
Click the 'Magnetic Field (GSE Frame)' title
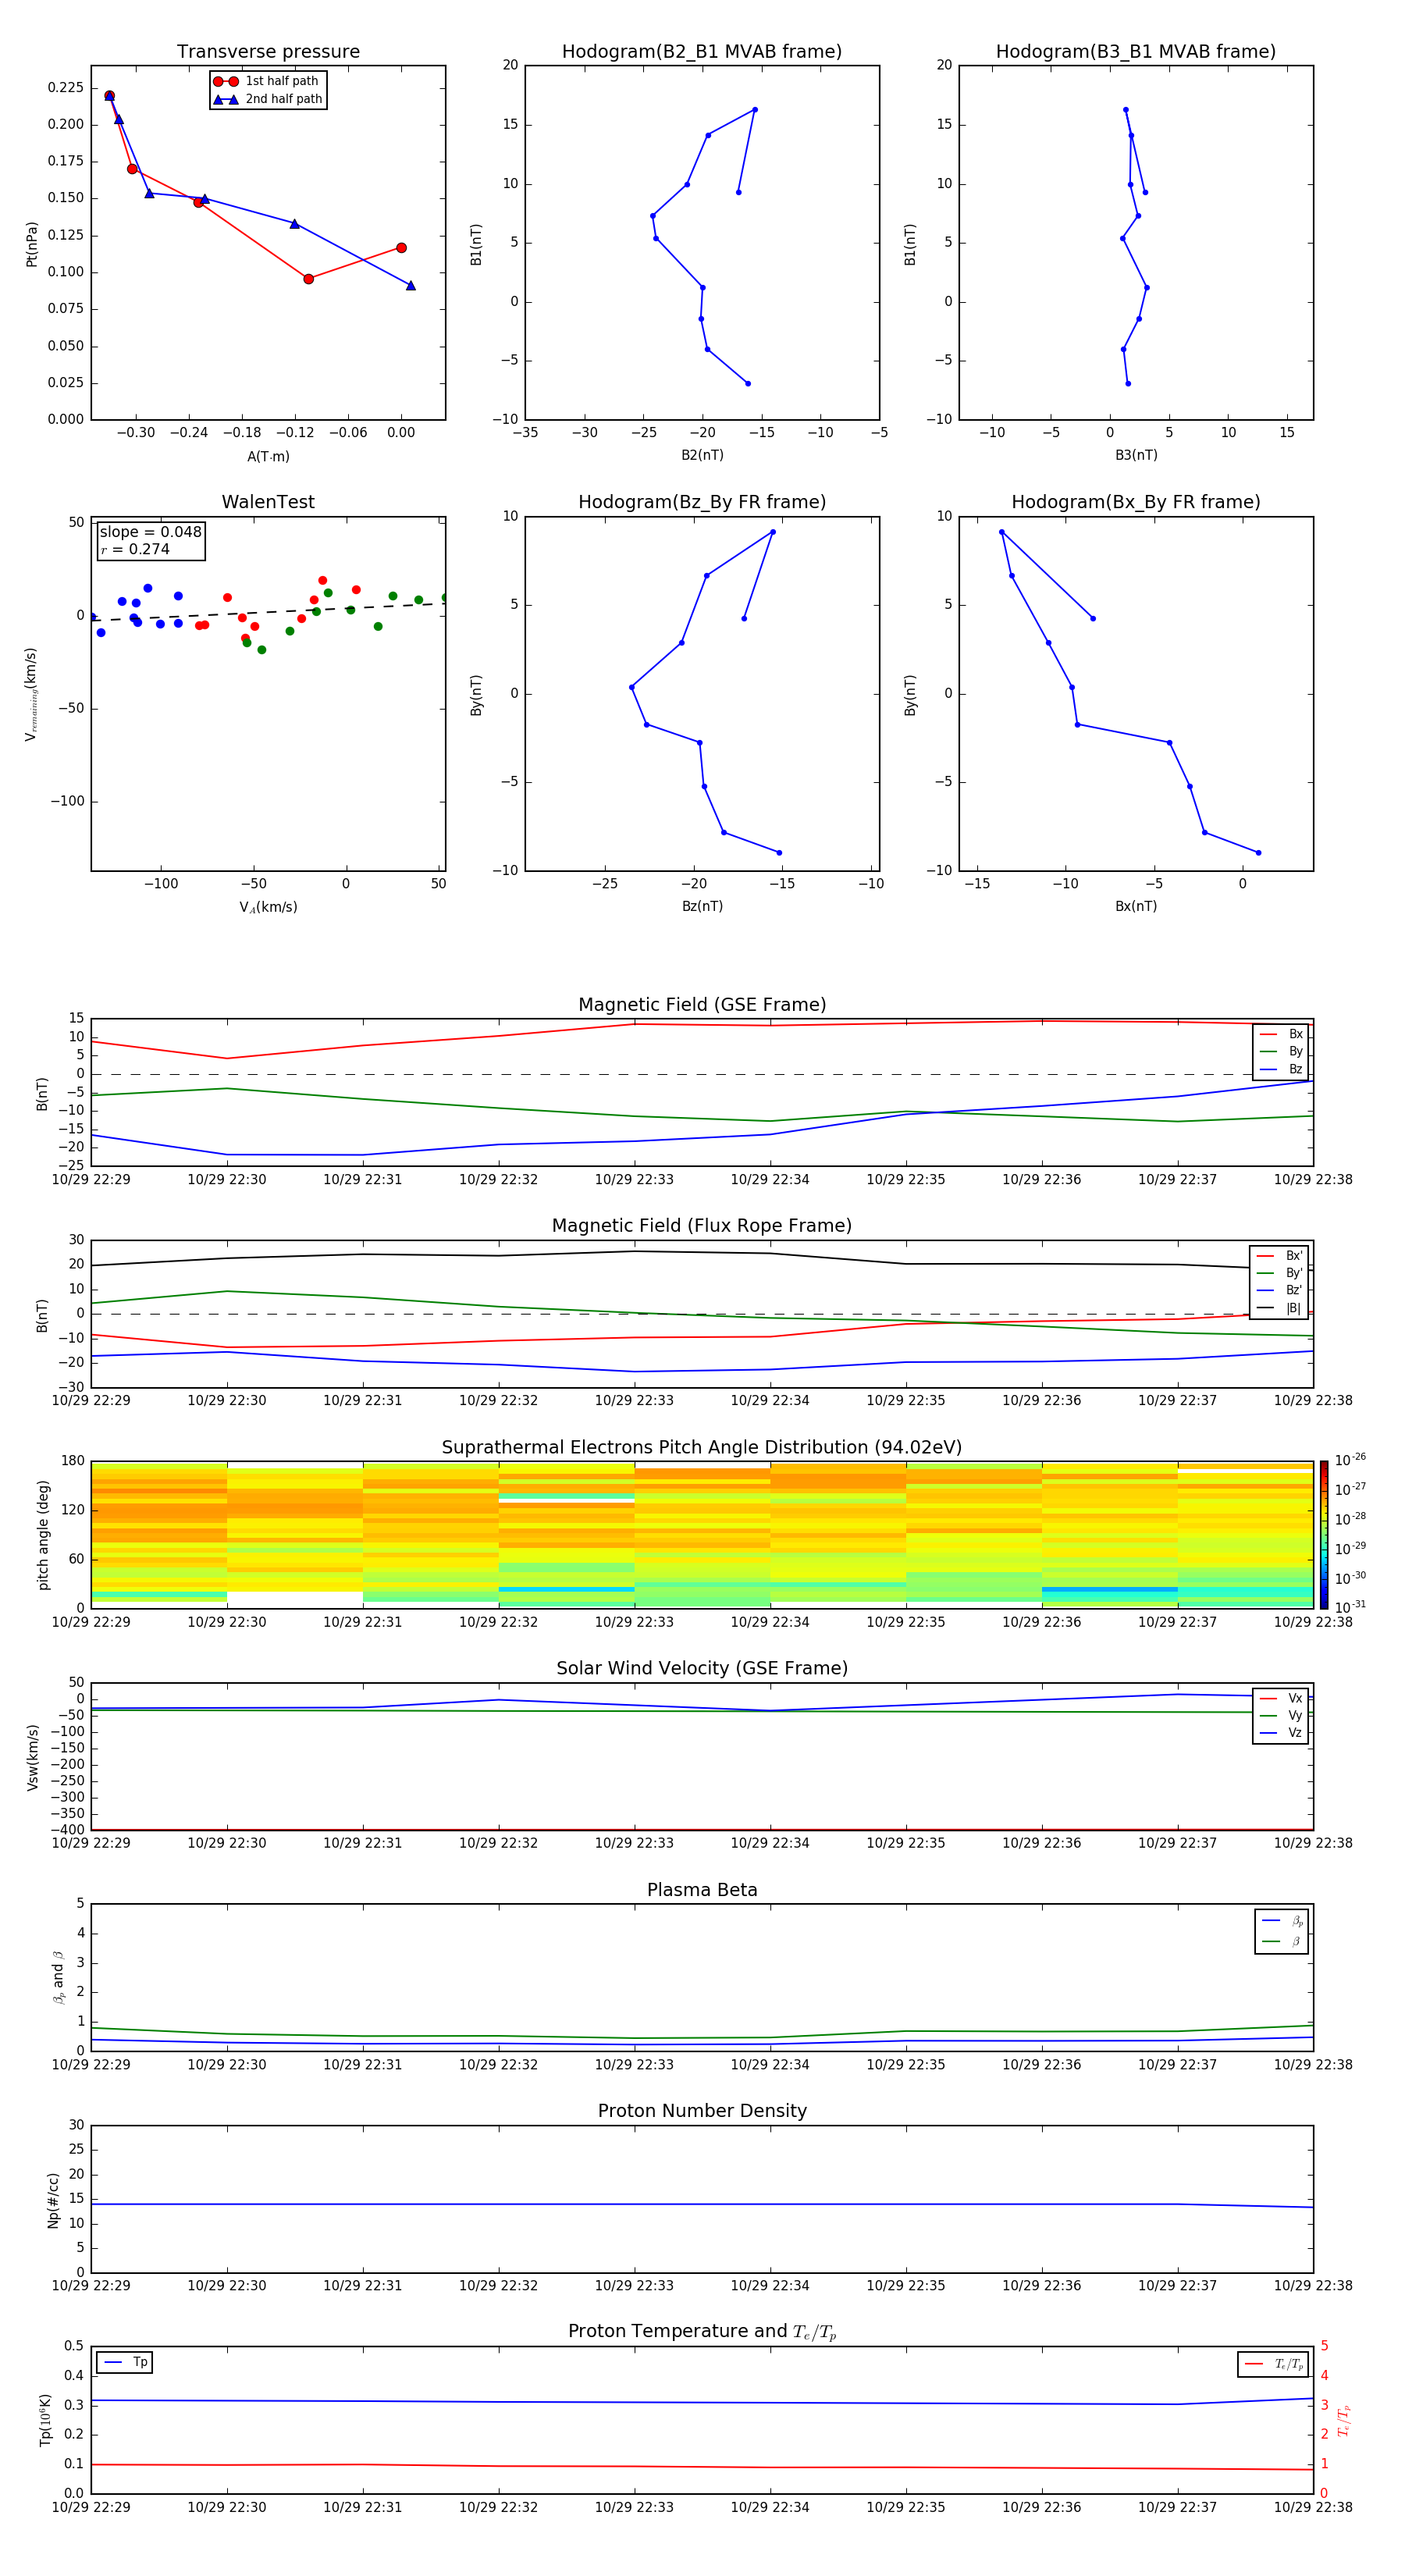702,1005
